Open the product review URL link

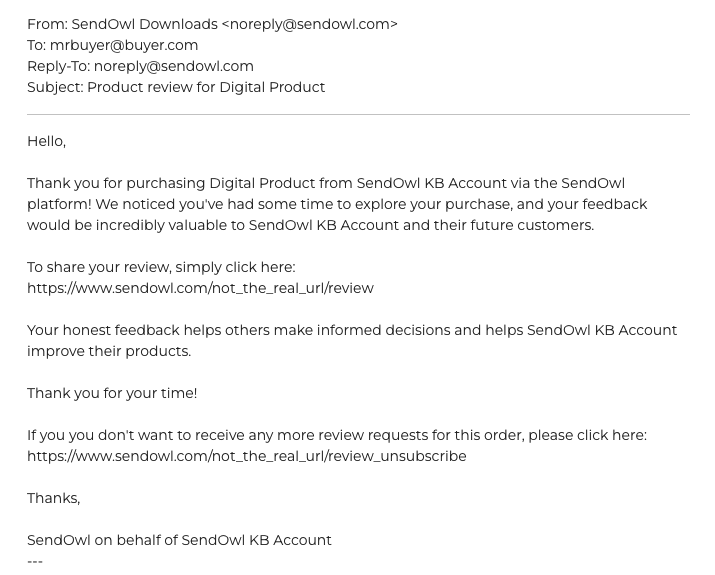pos(200,288)
